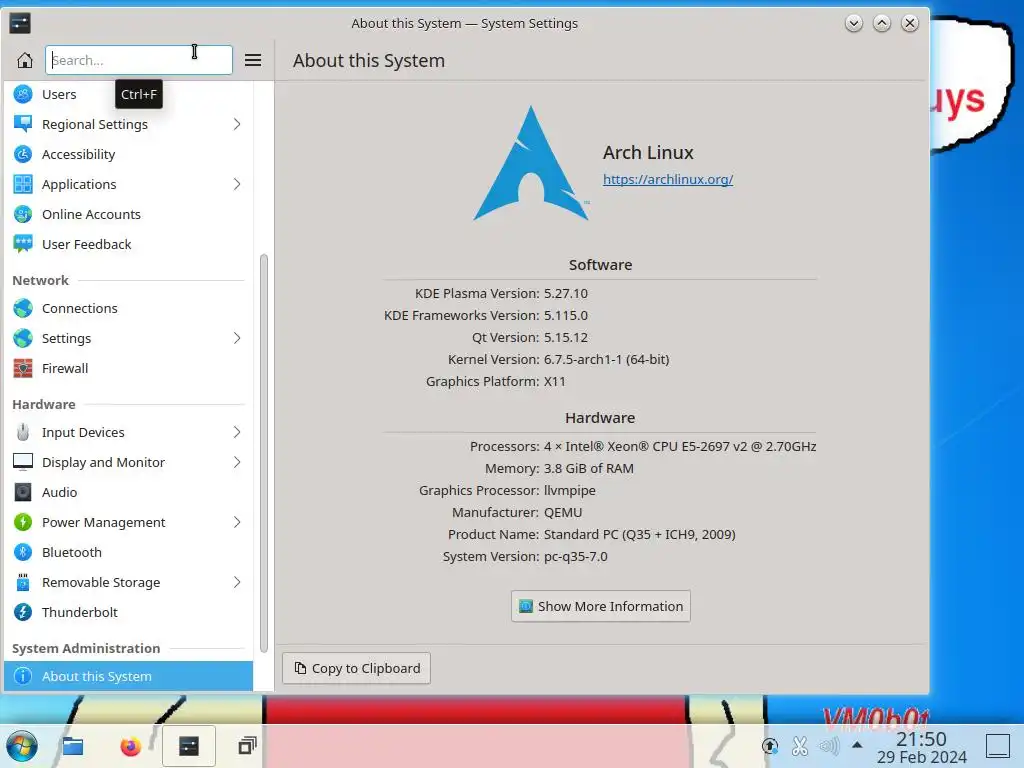Click the System Version pc-q35-7.0 value
The height and width of the screenshot is (768, 1024).
(x=575, y=556)
